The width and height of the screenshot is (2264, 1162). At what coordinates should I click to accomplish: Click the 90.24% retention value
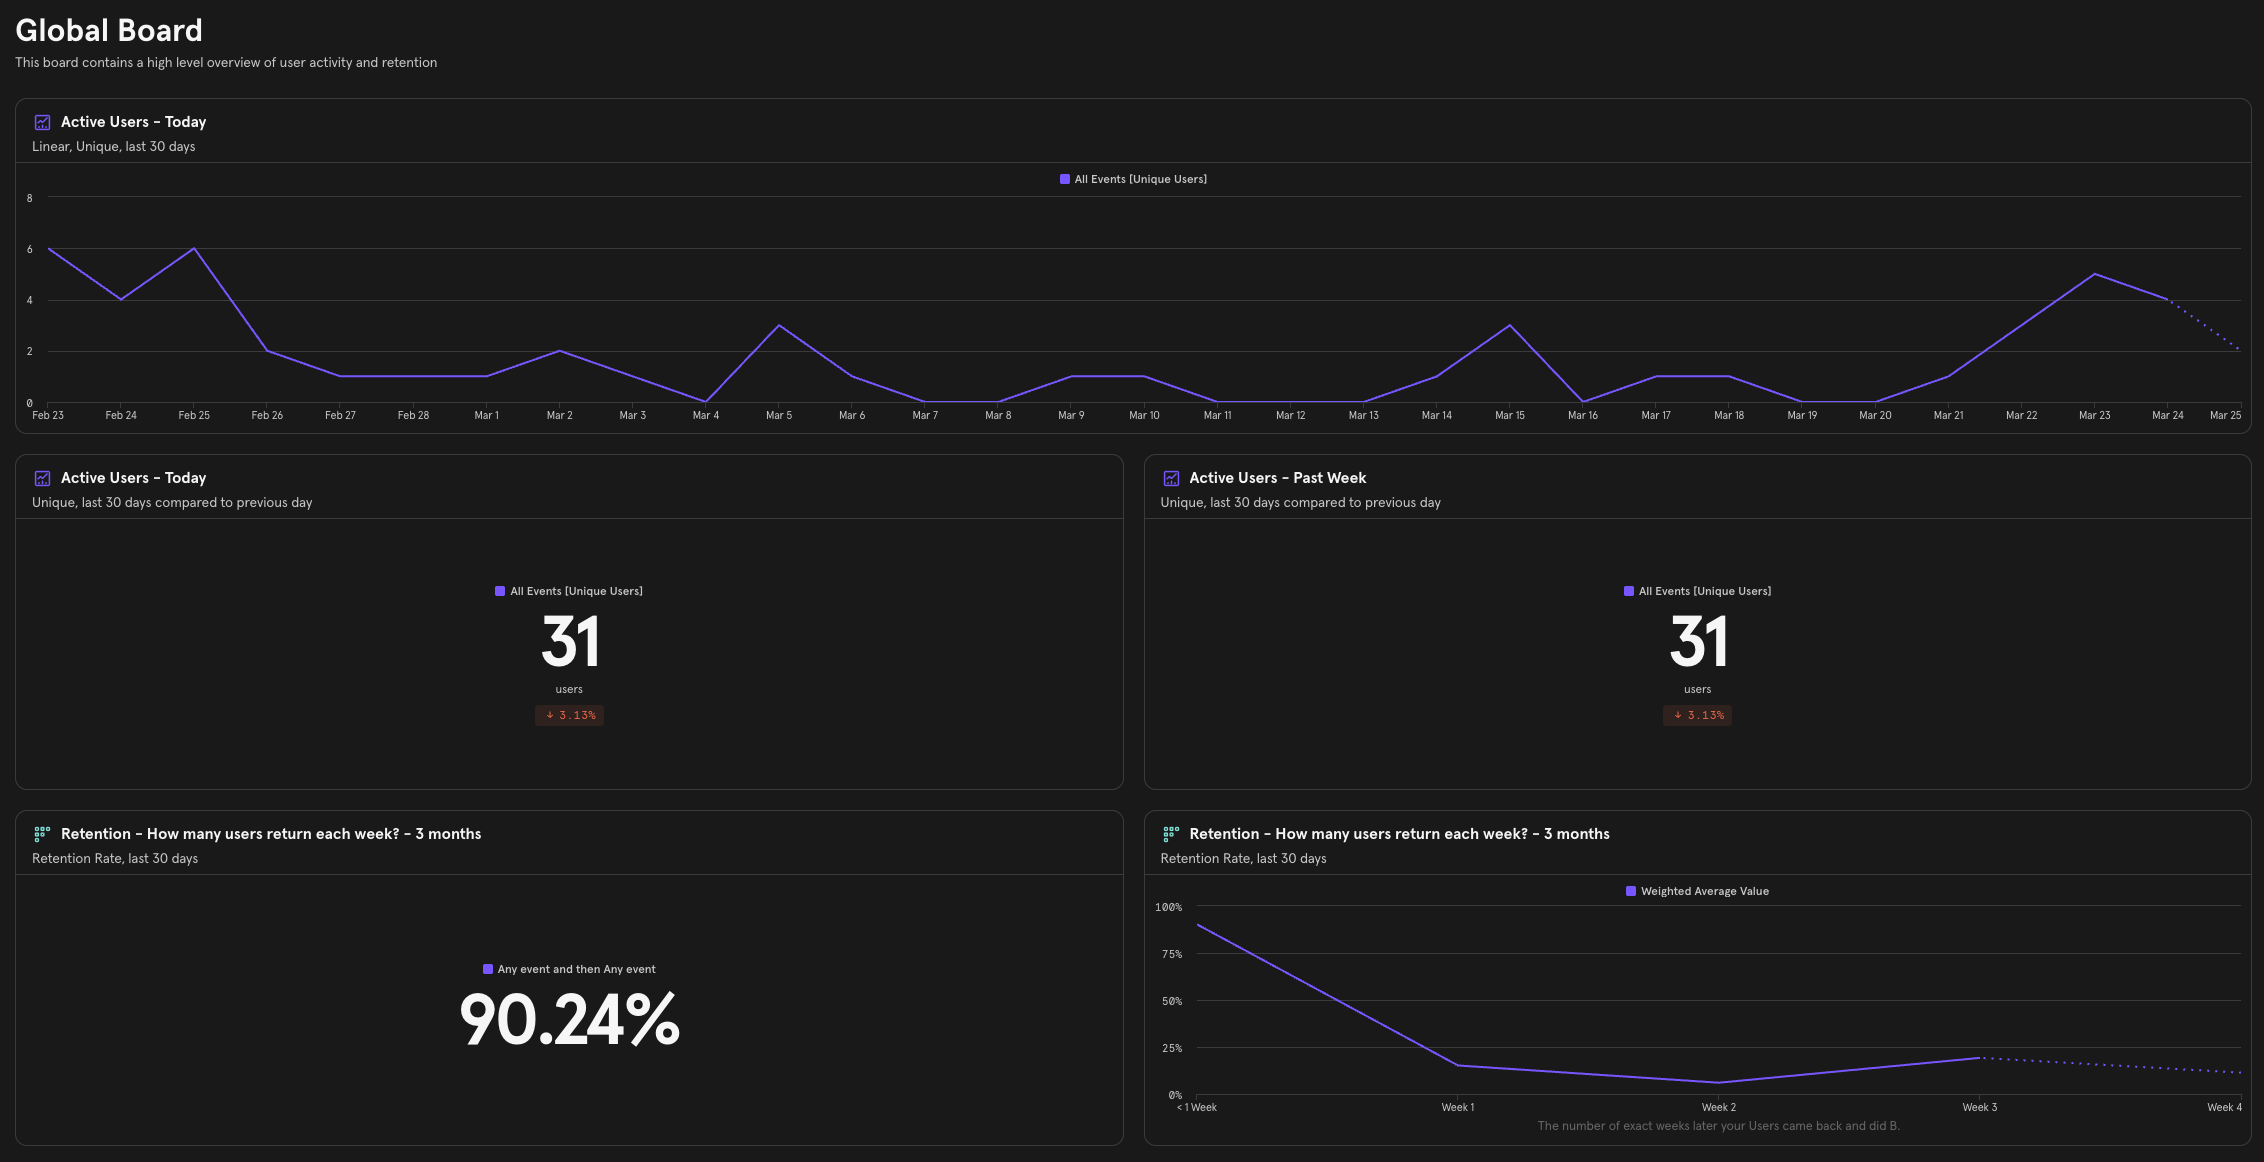click(568, 1022)
